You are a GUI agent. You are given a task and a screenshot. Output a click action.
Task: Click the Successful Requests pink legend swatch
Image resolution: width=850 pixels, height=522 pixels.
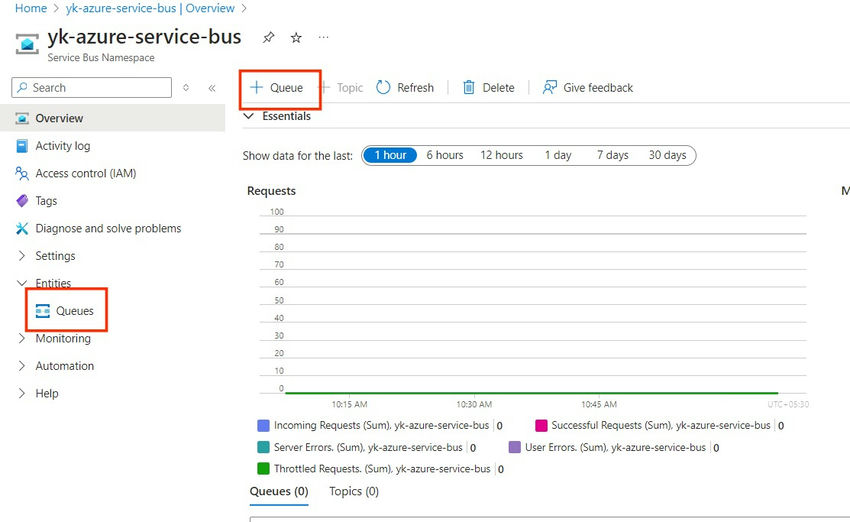click(x=541, y=426)
